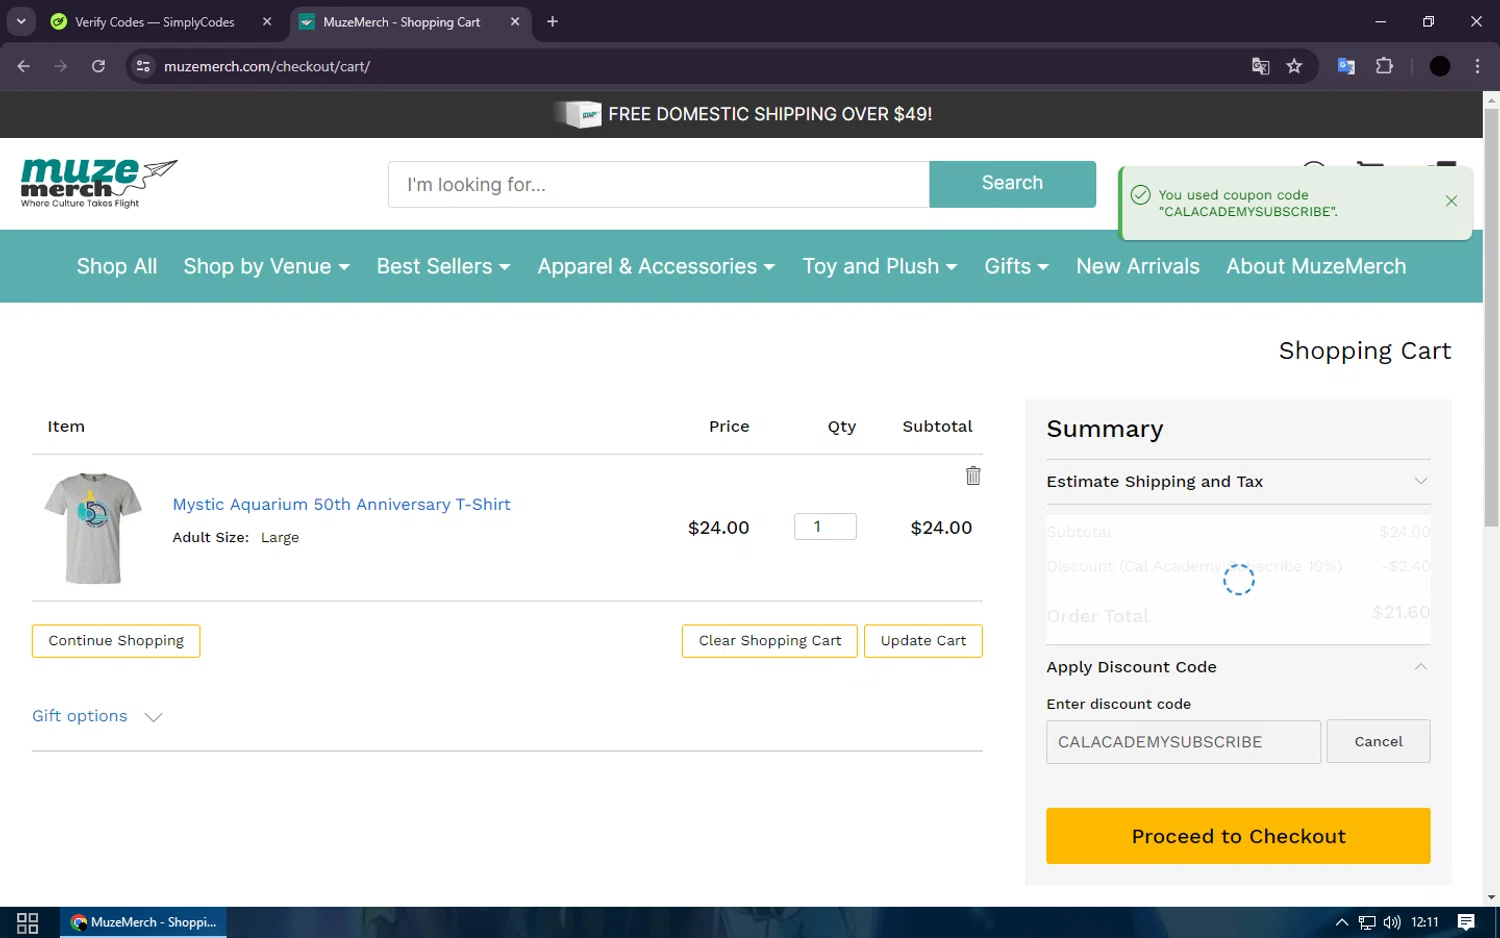Open the tab search dropdown arrow

pos(21,21)
